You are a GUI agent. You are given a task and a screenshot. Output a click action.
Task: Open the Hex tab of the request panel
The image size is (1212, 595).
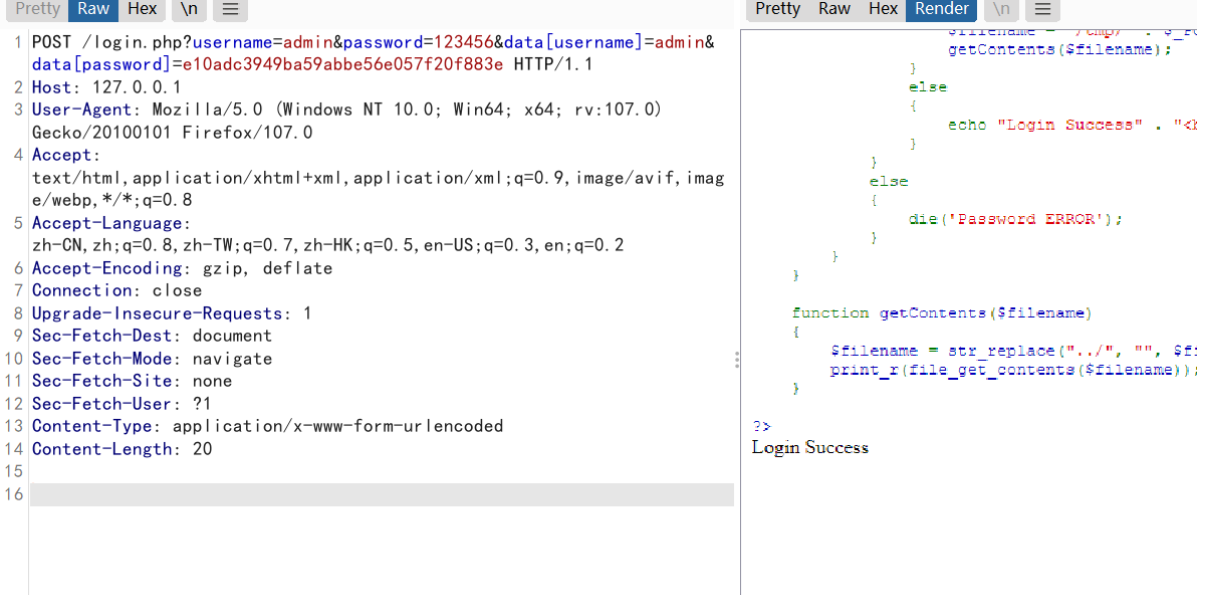[x=142, y=10]
